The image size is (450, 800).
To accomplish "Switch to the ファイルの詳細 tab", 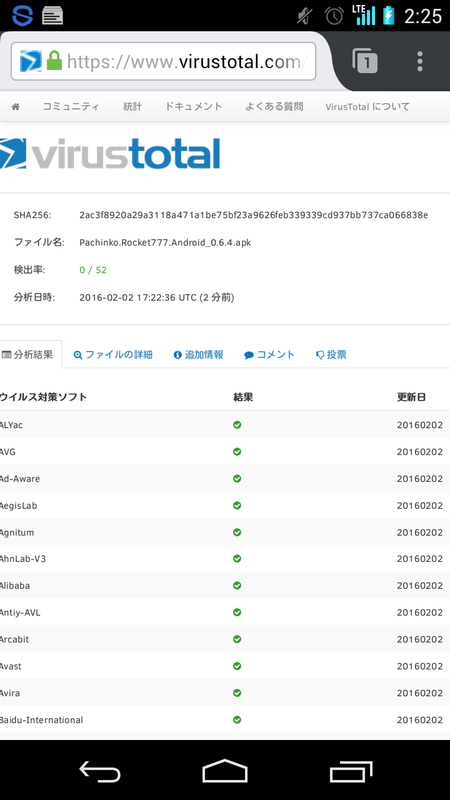I will 113,355.
